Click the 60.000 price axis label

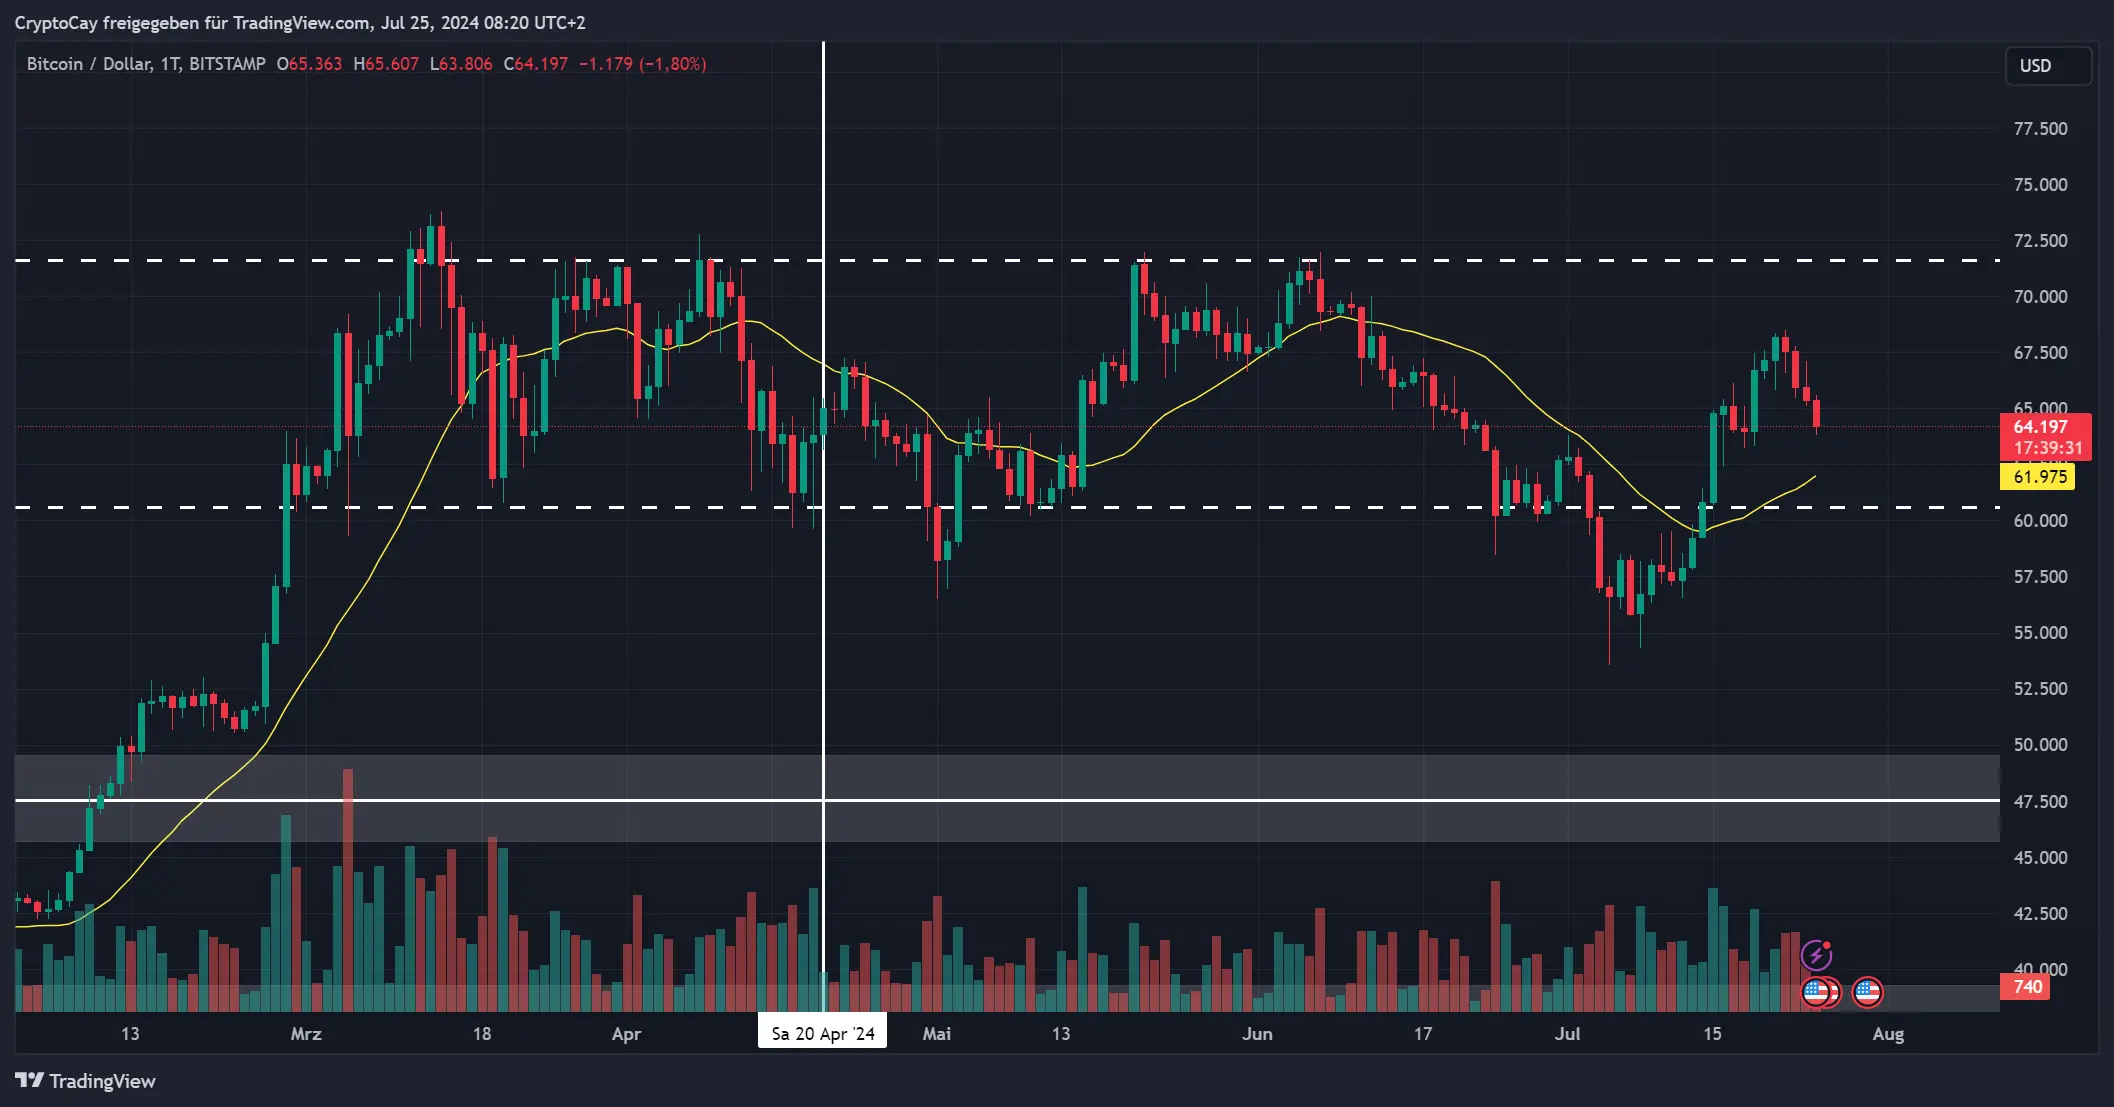(x=2040, y=520)
